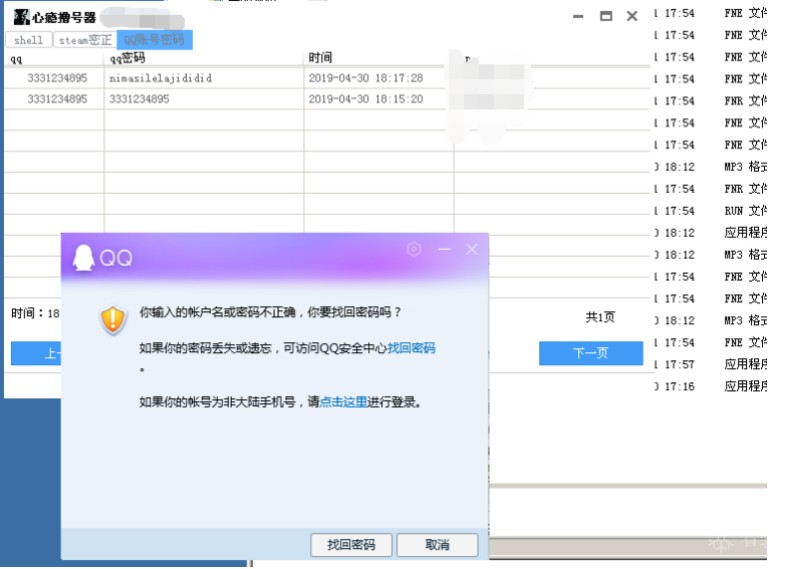Close the 心癌撸号器 window

click(x=632, y=16)
